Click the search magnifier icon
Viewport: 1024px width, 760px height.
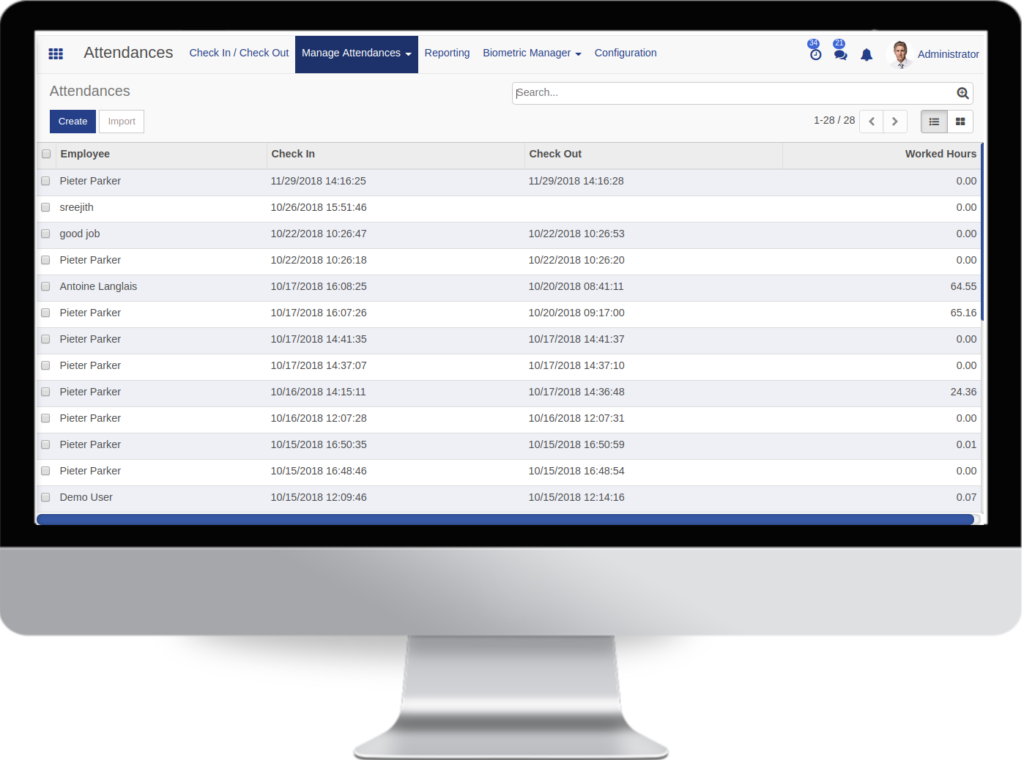(962, 93)
